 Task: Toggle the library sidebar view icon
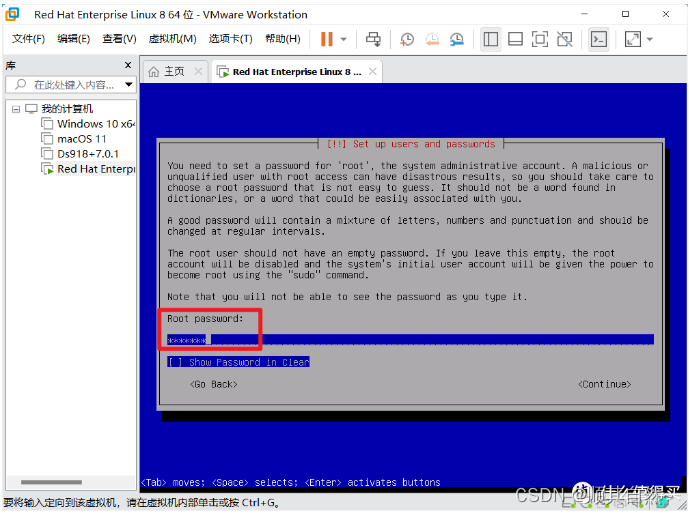coord(490,39)
